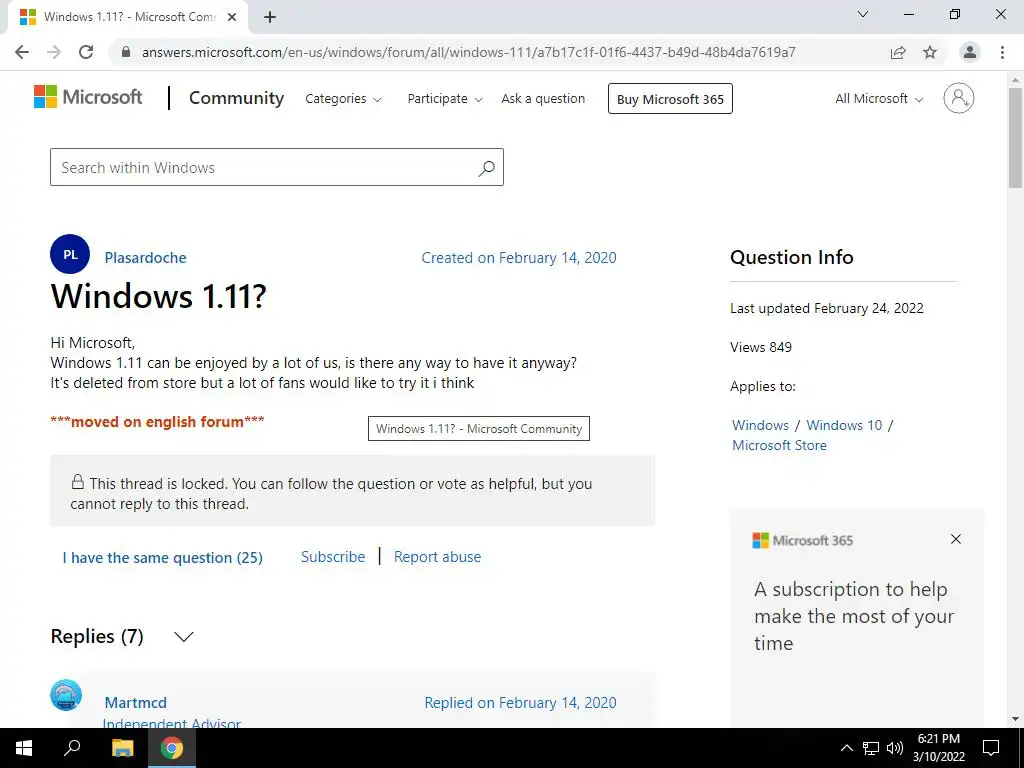Open the Windows category link

(x=760, y=425)
